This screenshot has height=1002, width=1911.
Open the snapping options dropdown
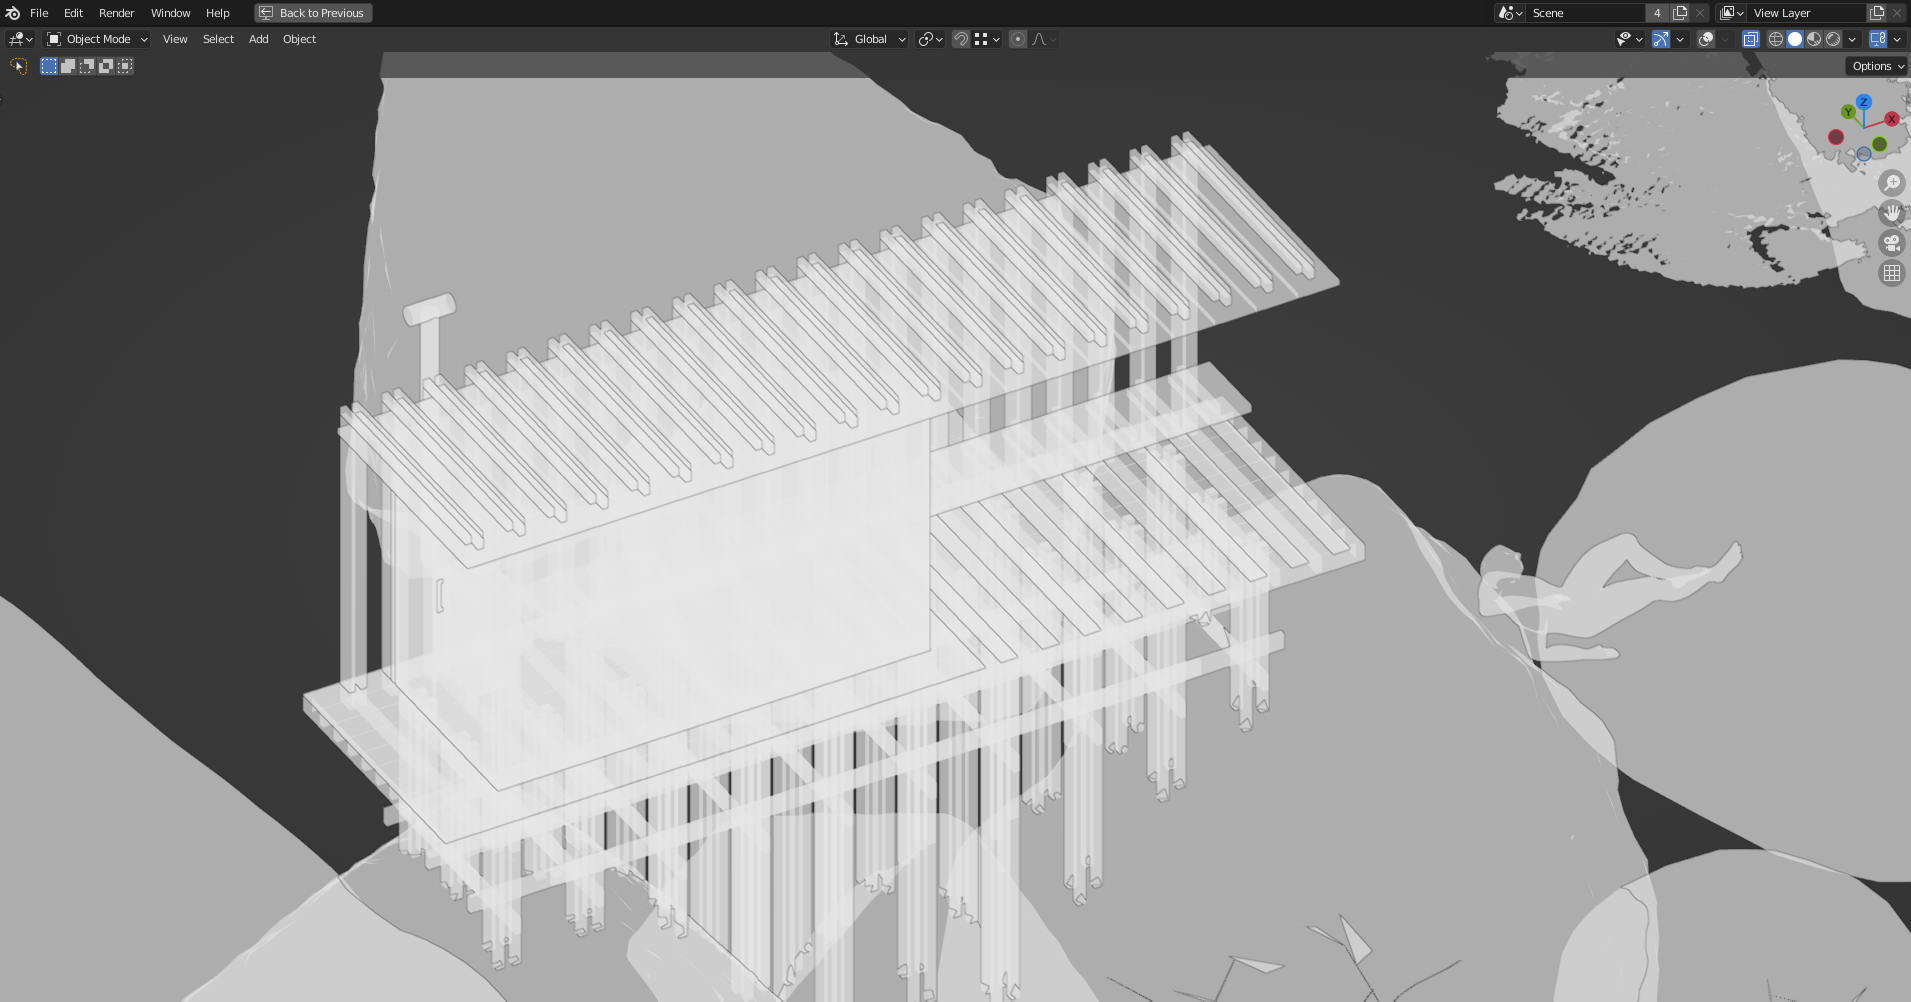pyautogui.click(x=987, y=39)
